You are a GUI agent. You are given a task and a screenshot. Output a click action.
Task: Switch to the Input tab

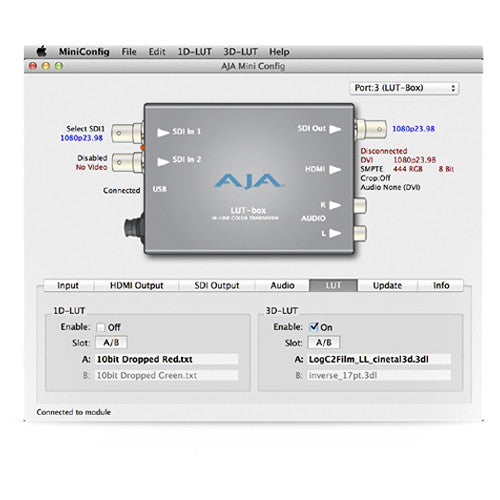[68, 285]
